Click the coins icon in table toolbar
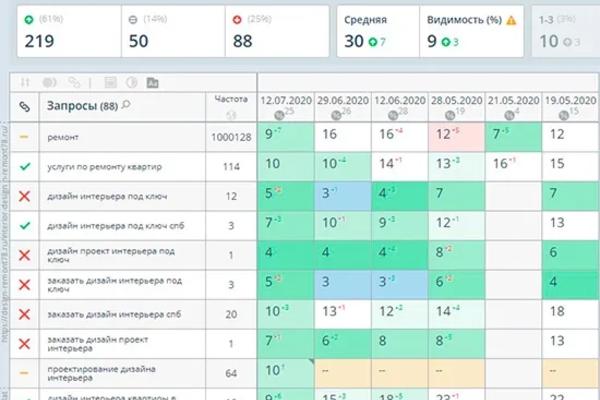 49,82
